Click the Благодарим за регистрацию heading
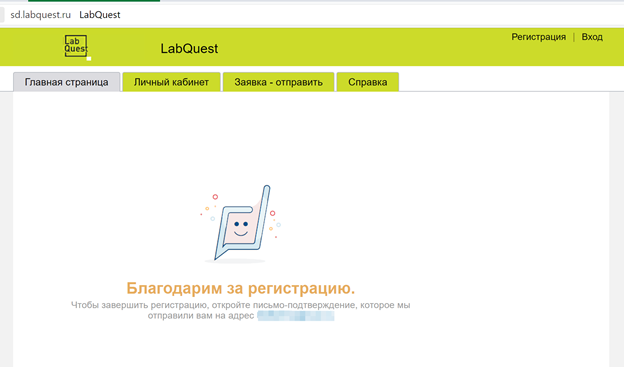 click(x=240, y=288)
